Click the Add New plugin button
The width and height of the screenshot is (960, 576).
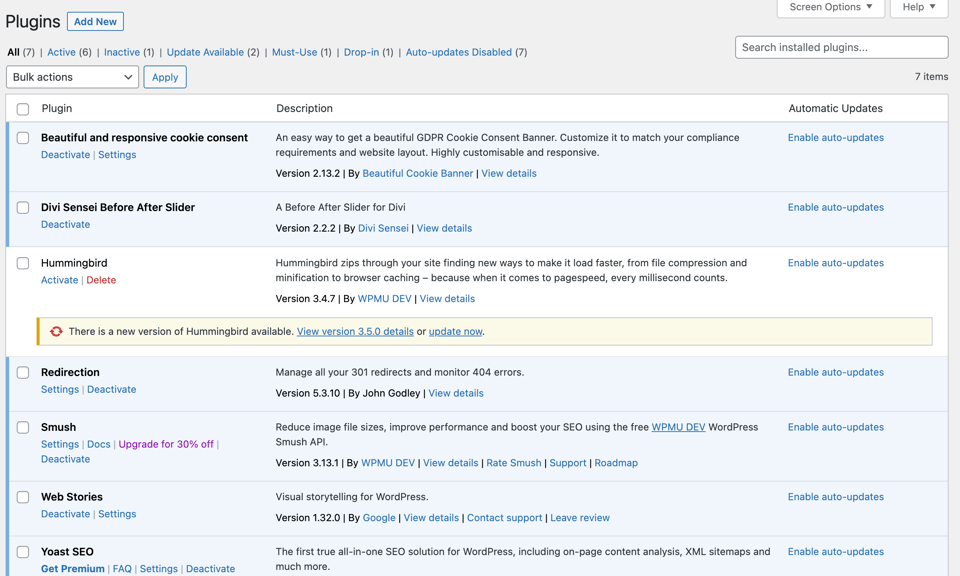pos(96,21)
